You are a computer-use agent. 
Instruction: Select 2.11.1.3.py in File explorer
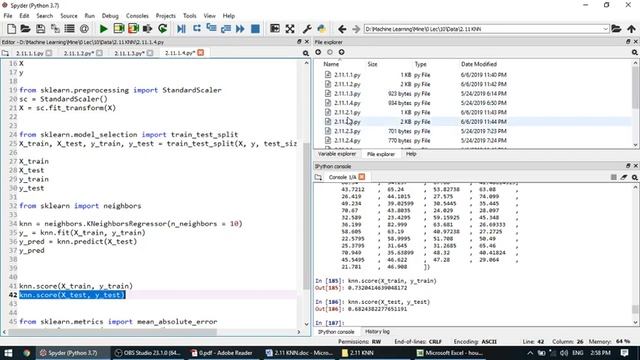click(x=347, y=93)
